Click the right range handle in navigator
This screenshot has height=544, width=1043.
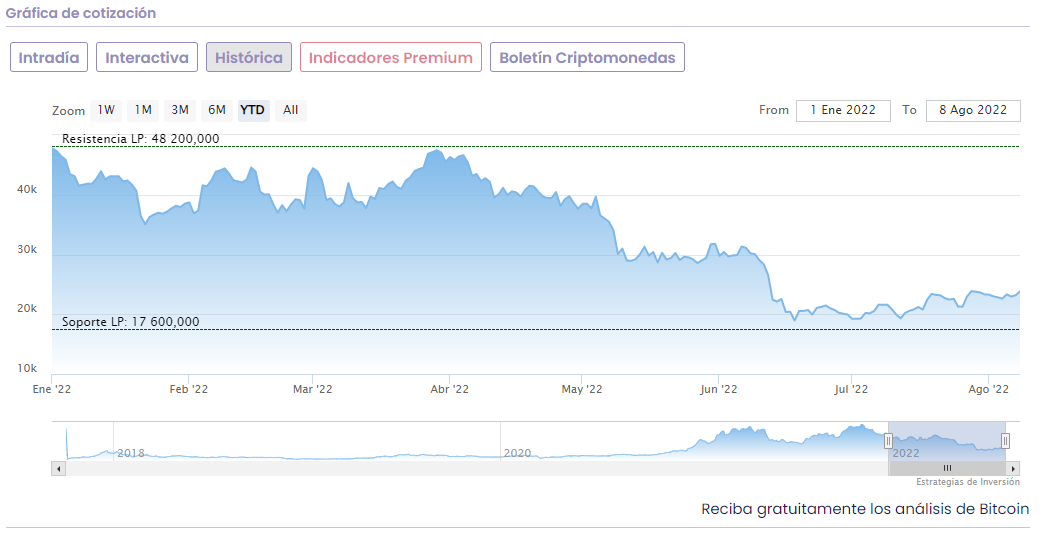point(1005,441)
